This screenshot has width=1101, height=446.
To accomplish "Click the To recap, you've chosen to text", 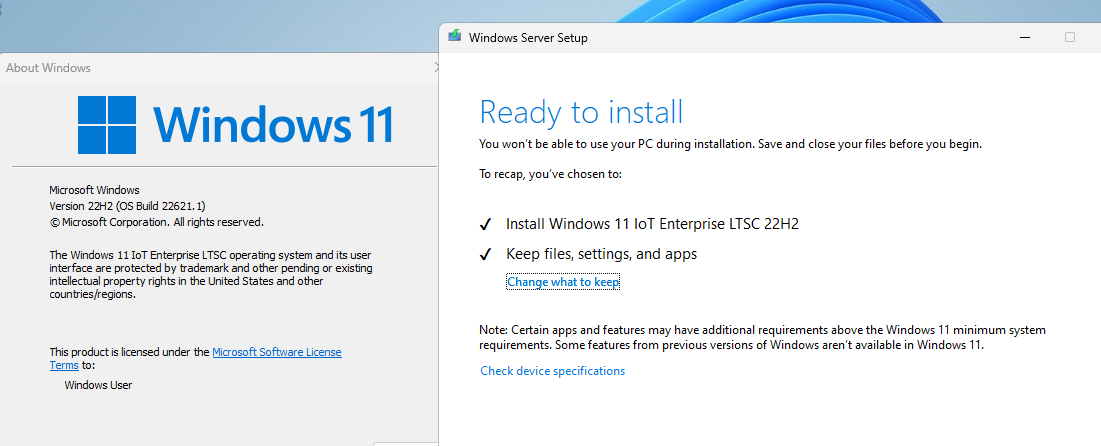I will (x=550, y=173).
